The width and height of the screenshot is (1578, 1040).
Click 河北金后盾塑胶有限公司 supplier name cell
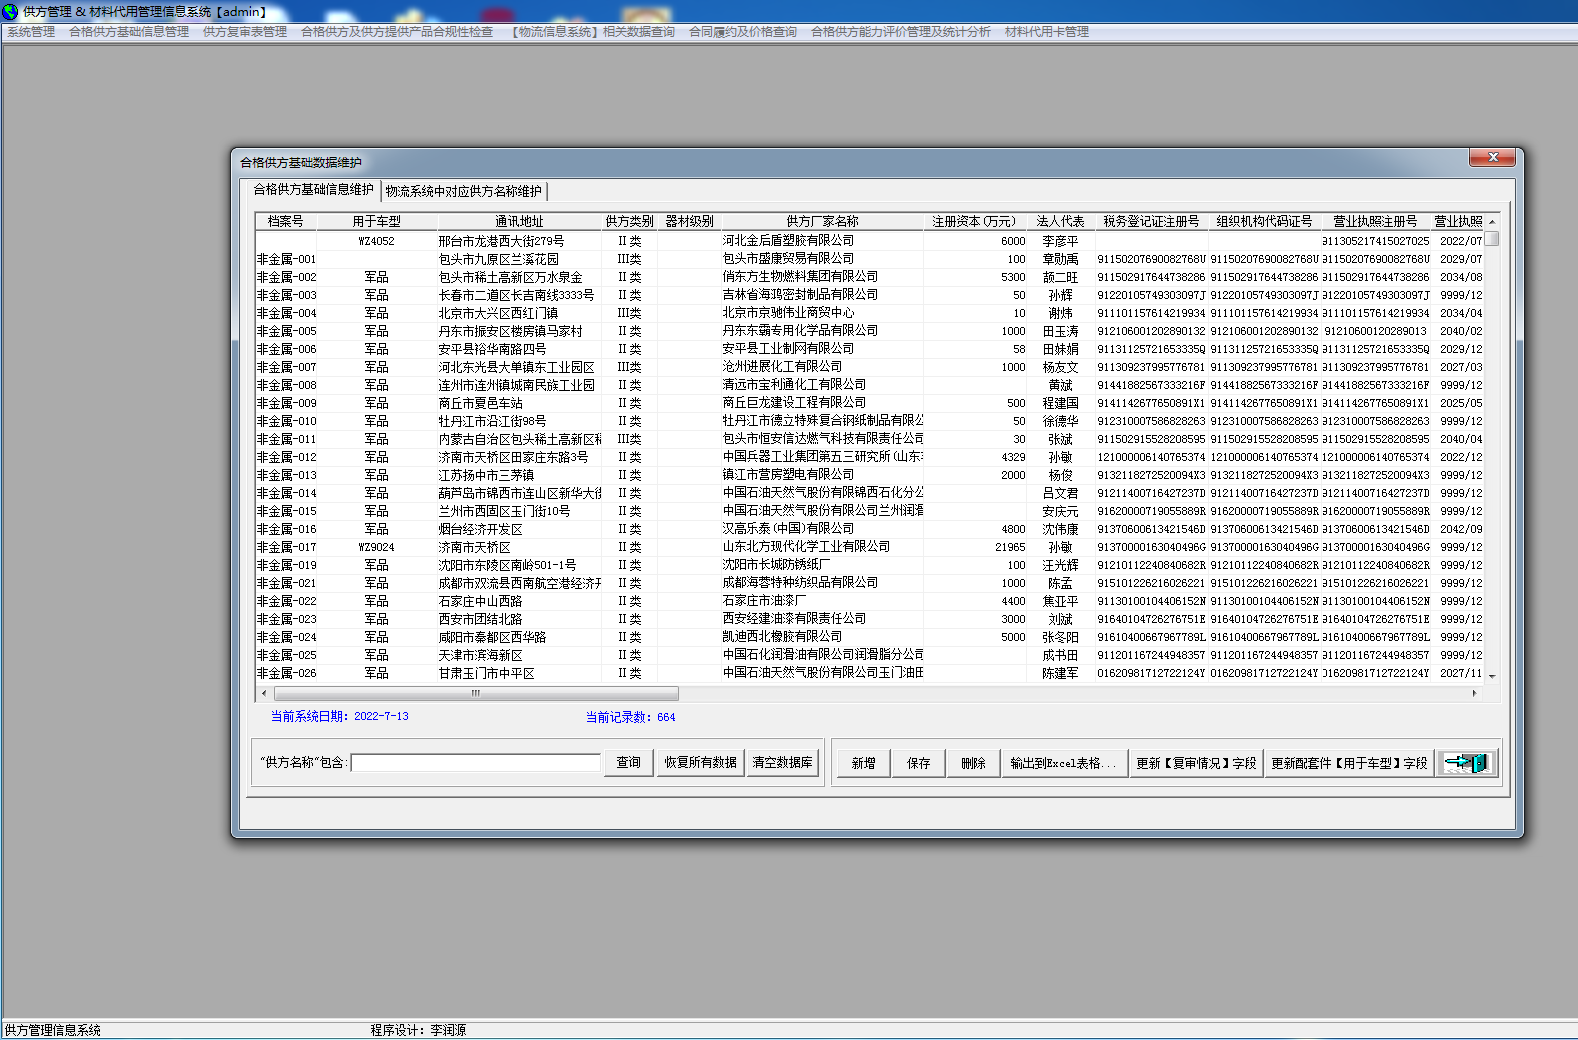822,241
